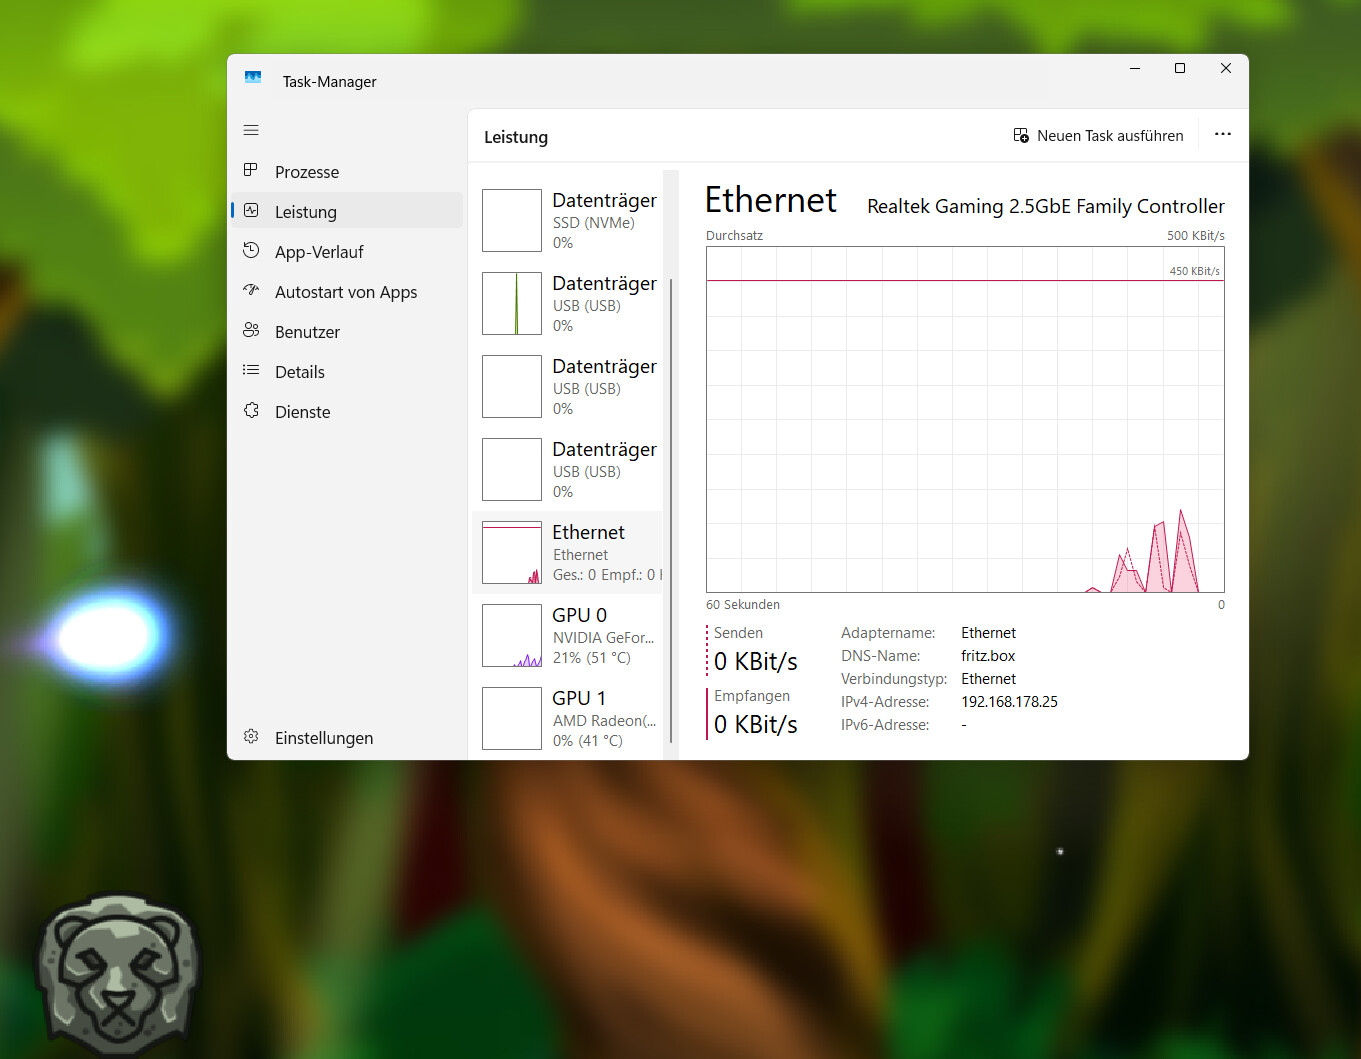Select the Datenträger SSD (NVMe) graph thumbnail

click(512, 221)
